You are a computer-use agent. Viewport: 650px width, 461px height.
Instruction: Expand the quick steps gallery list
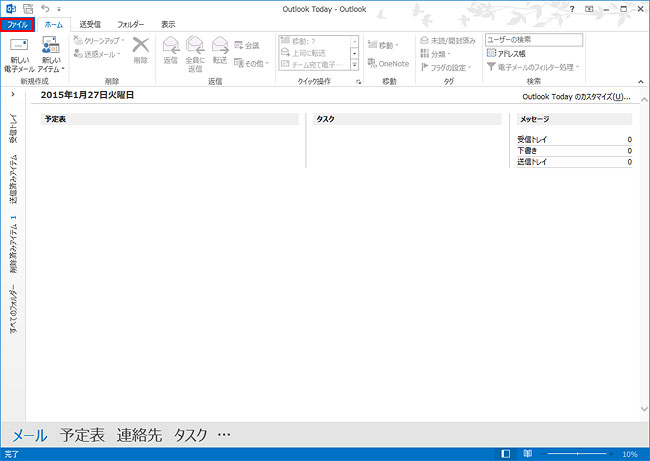click(x=354, y=65)
